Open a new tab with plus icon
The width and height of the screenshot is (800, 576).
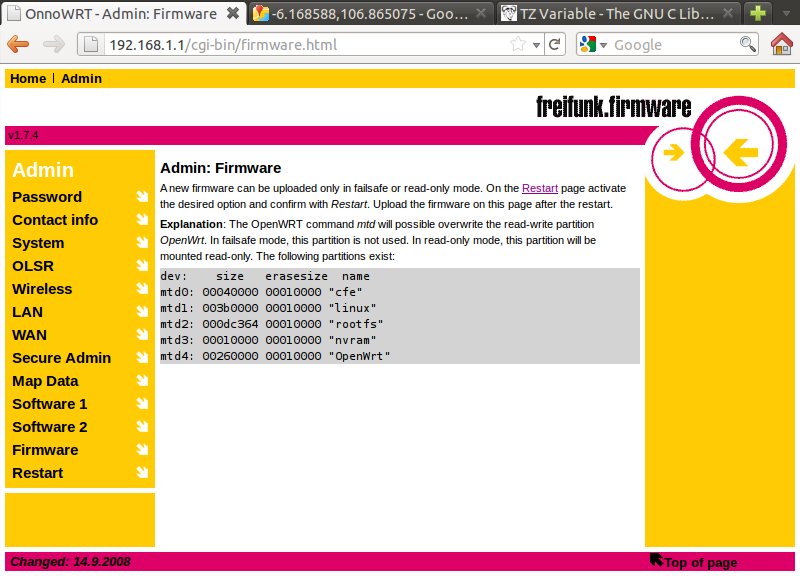[x=758, y=14]
